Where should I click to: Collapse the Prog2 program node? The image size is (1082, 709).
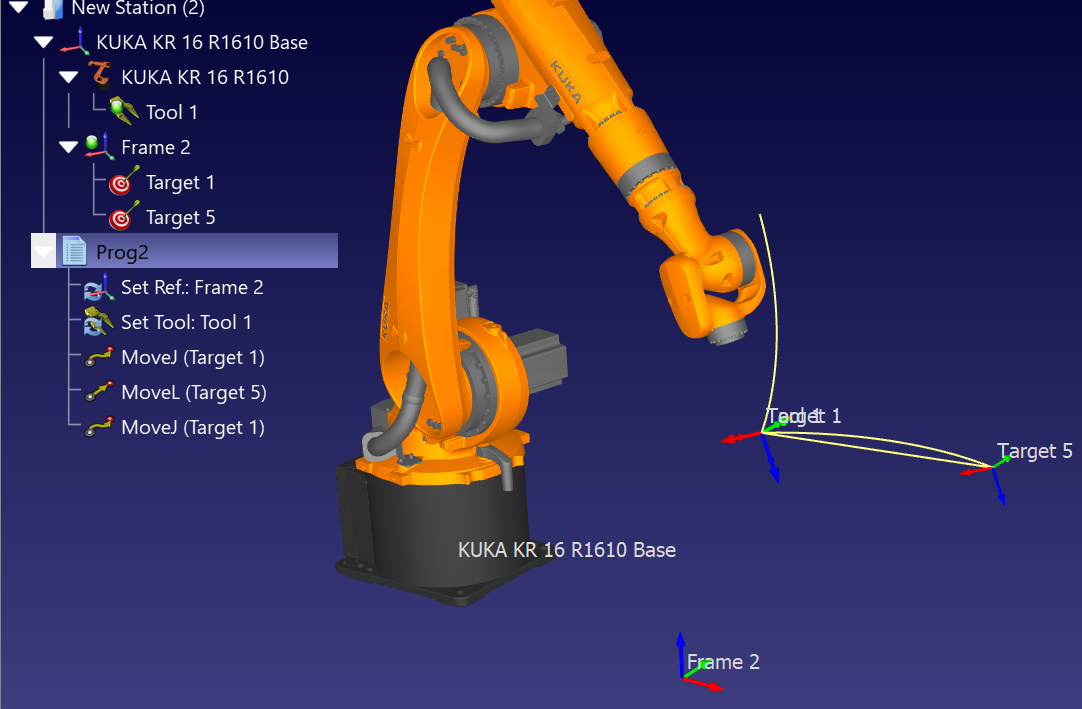pos(43,252)
